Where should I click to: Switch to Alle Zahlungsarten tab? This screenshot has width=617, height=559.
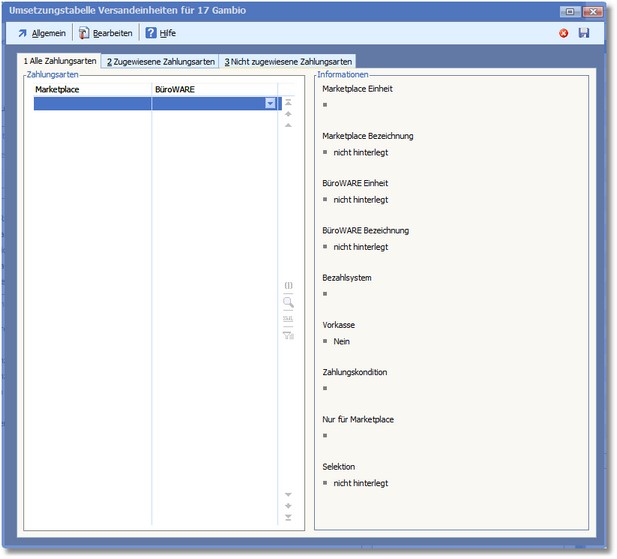point(60,62)
